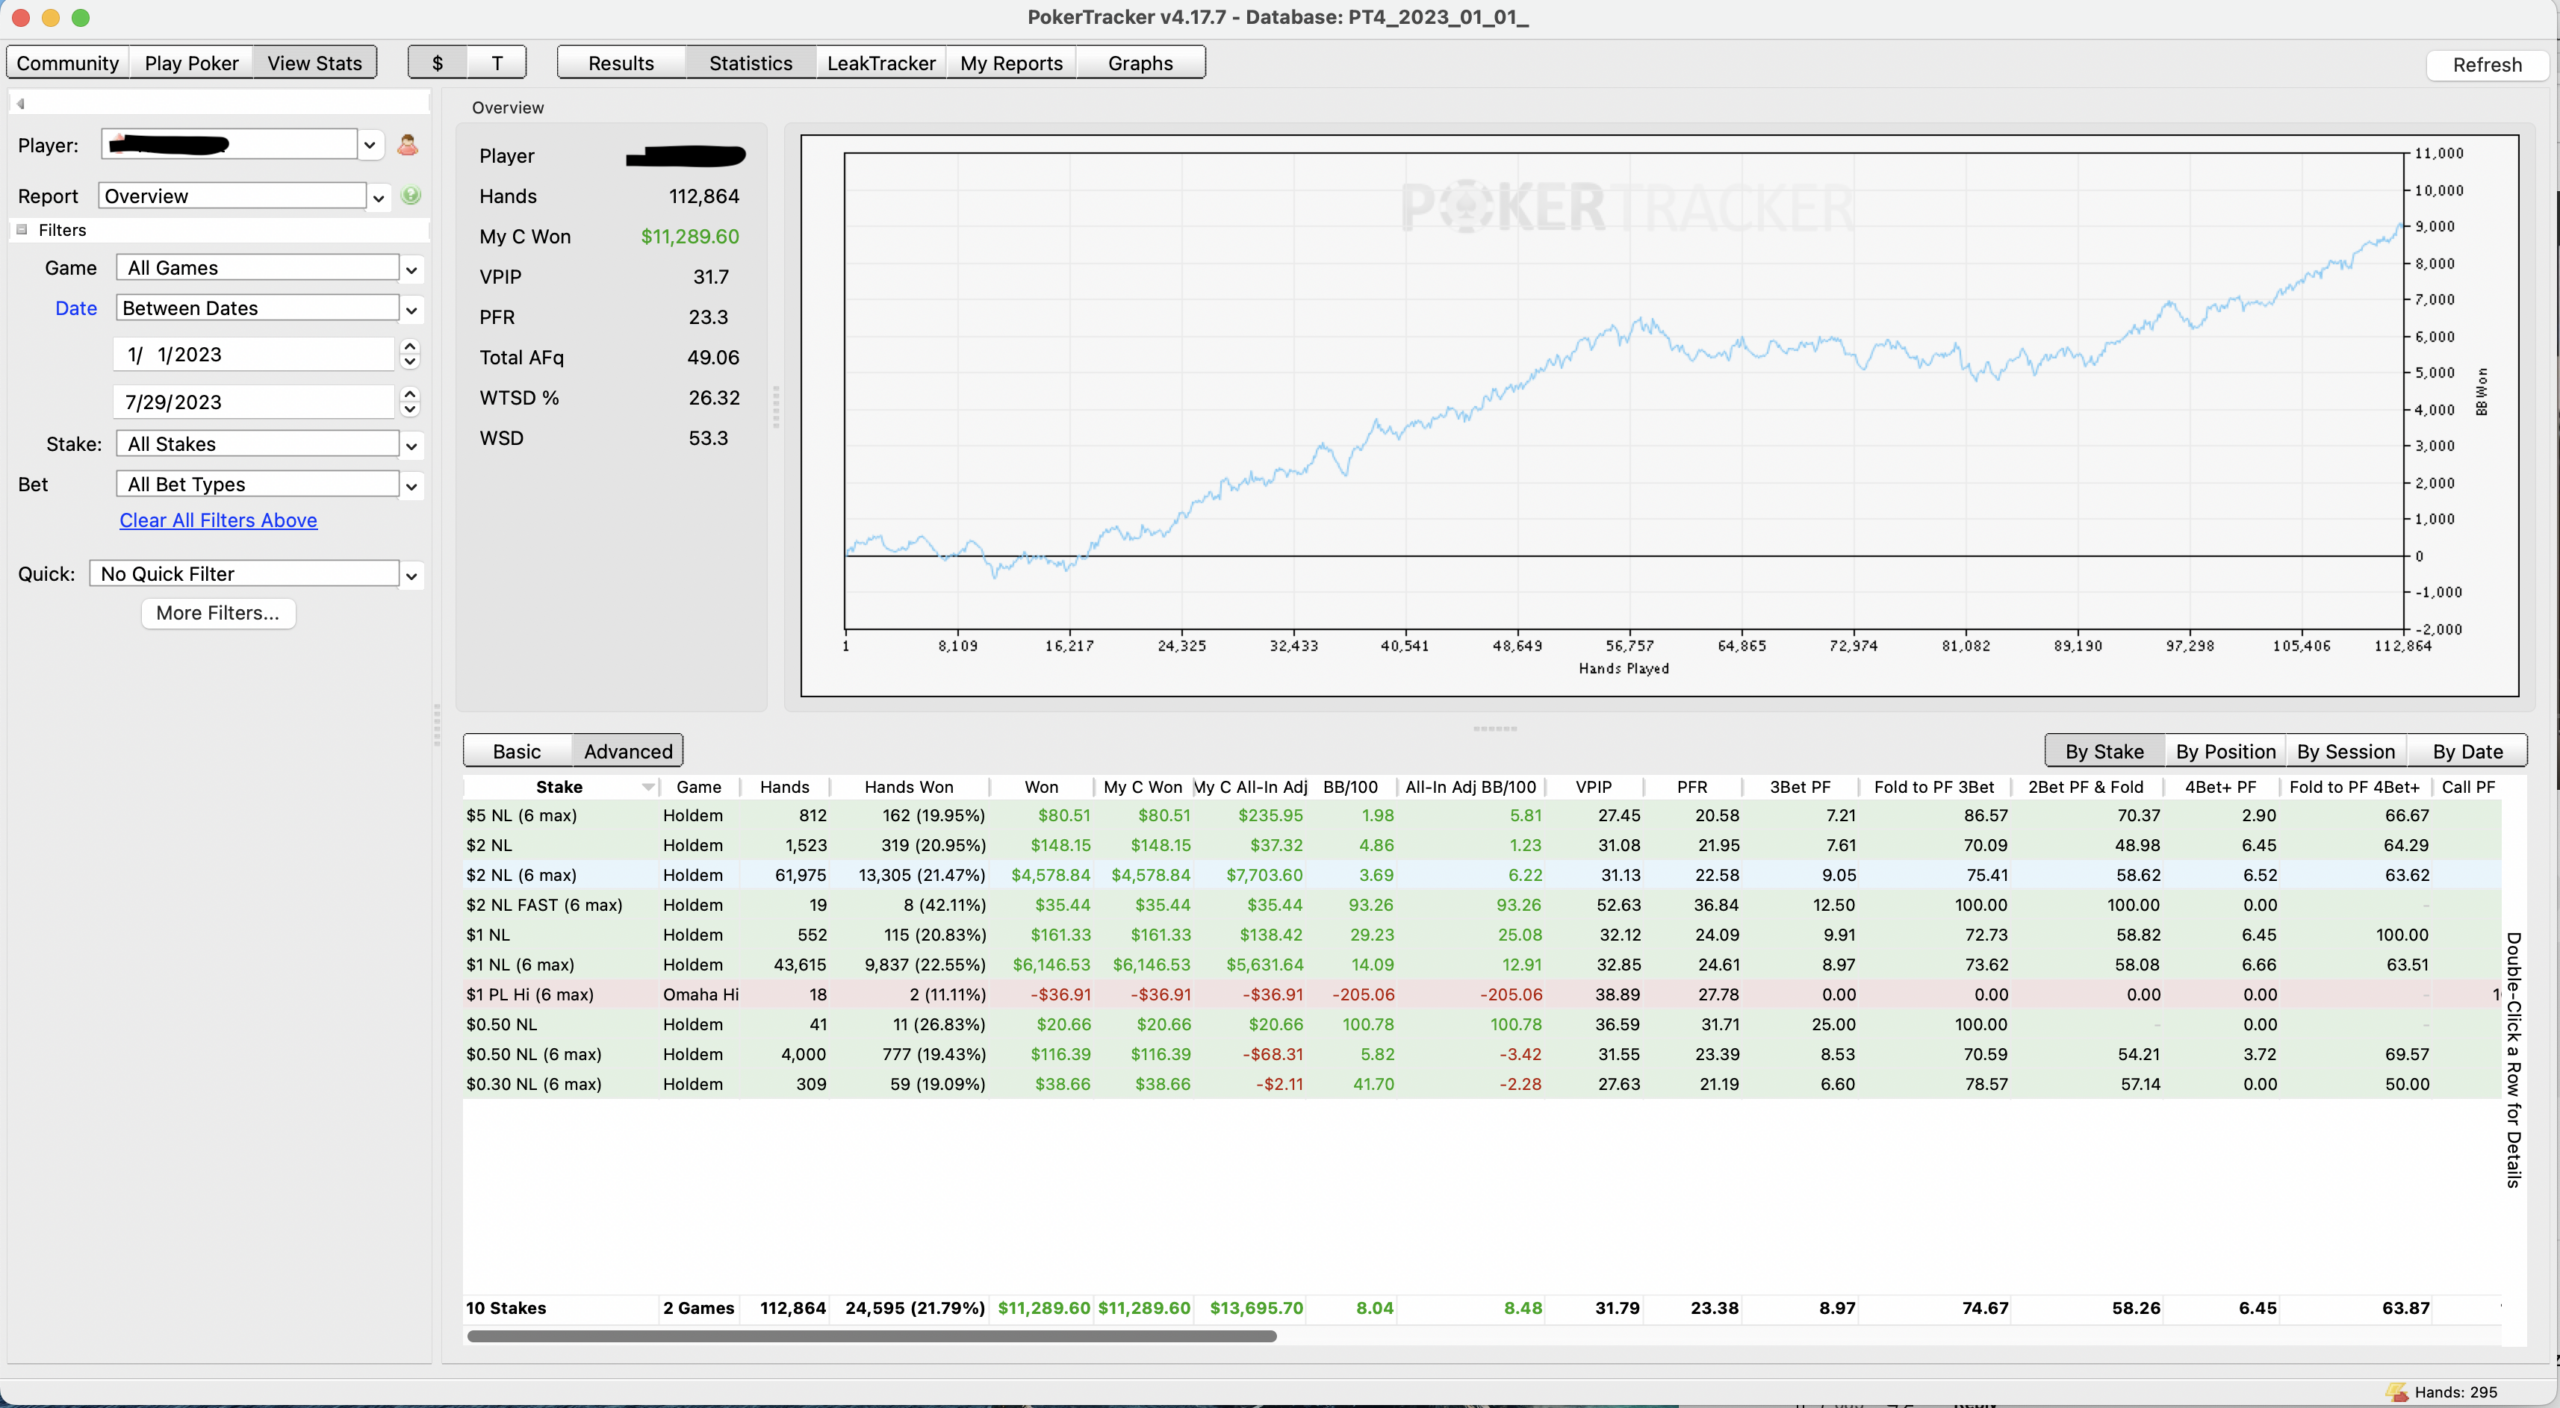Image resolution: width=2560 pixels, height=1408 pixels.
Task: Sort by the 3Bet PF column header
Action: (1800, 787)
